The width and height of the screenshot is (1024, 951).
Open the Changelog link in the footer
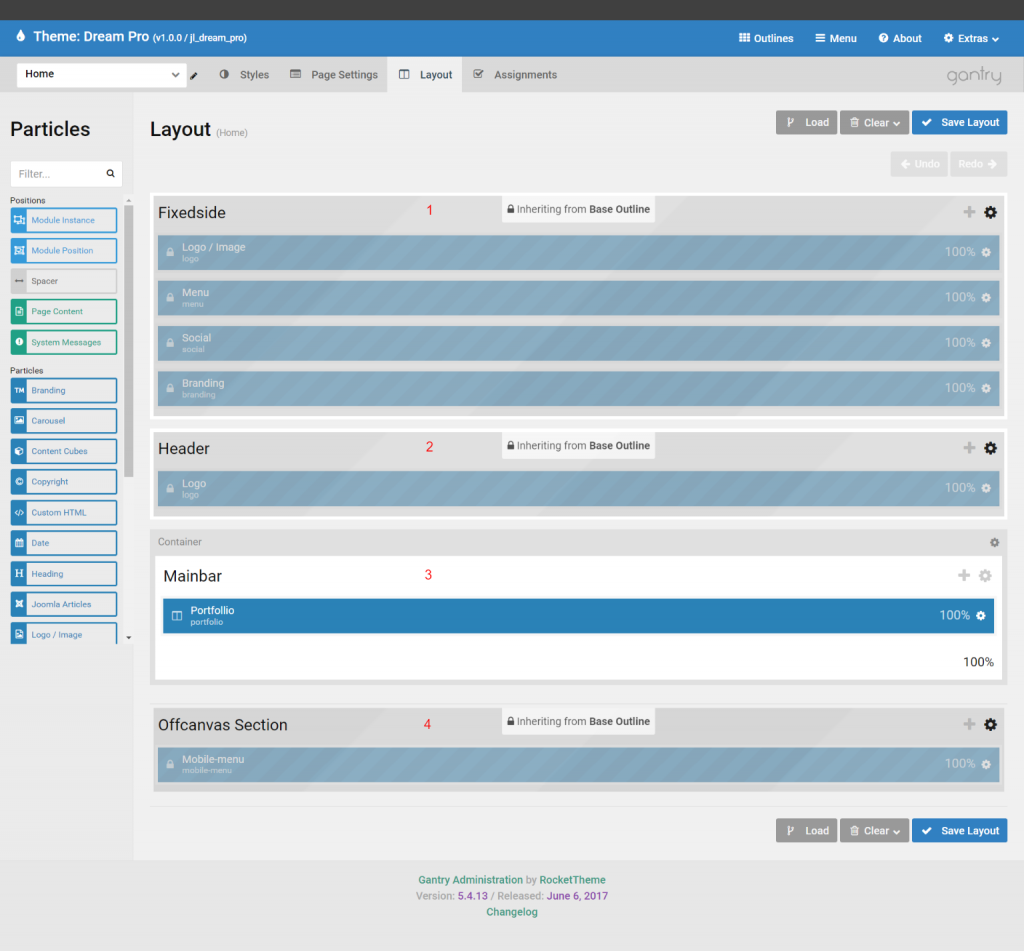pyautogui.click(x=511, y=911)
